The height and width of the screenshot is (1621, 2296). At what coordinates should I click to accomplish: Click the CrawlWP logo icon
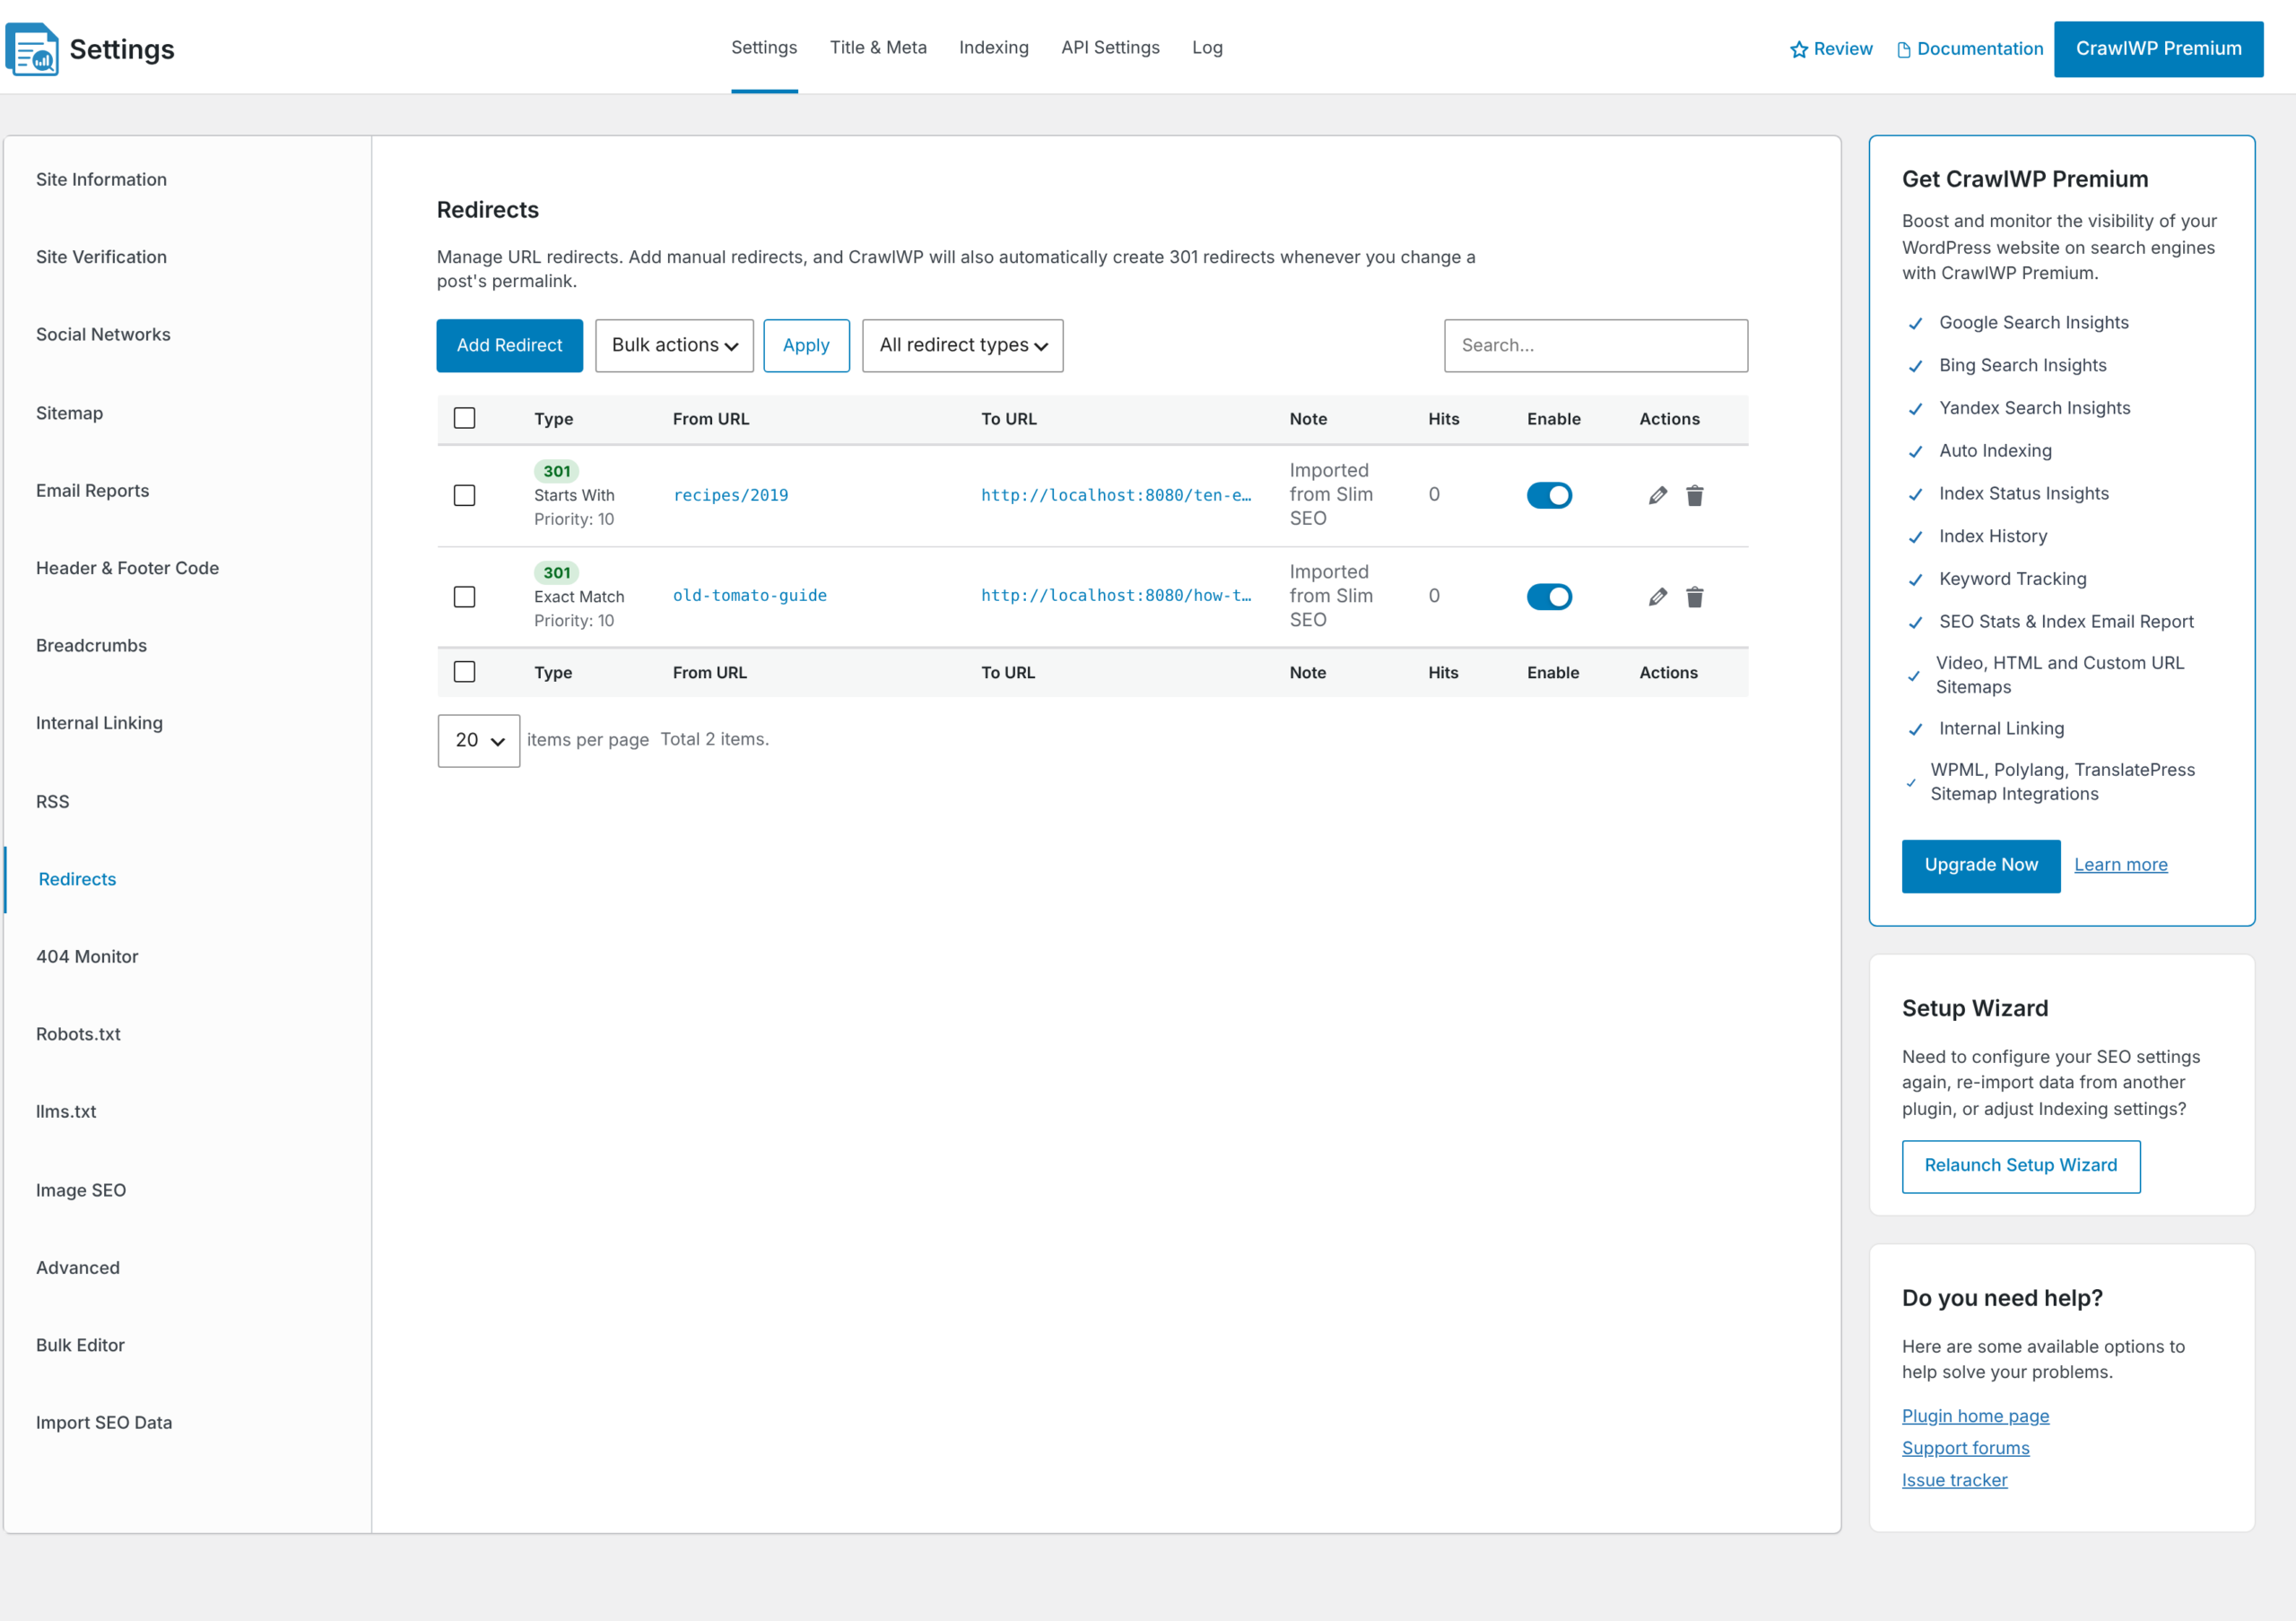pyautogui.click(x=32, y=48)
